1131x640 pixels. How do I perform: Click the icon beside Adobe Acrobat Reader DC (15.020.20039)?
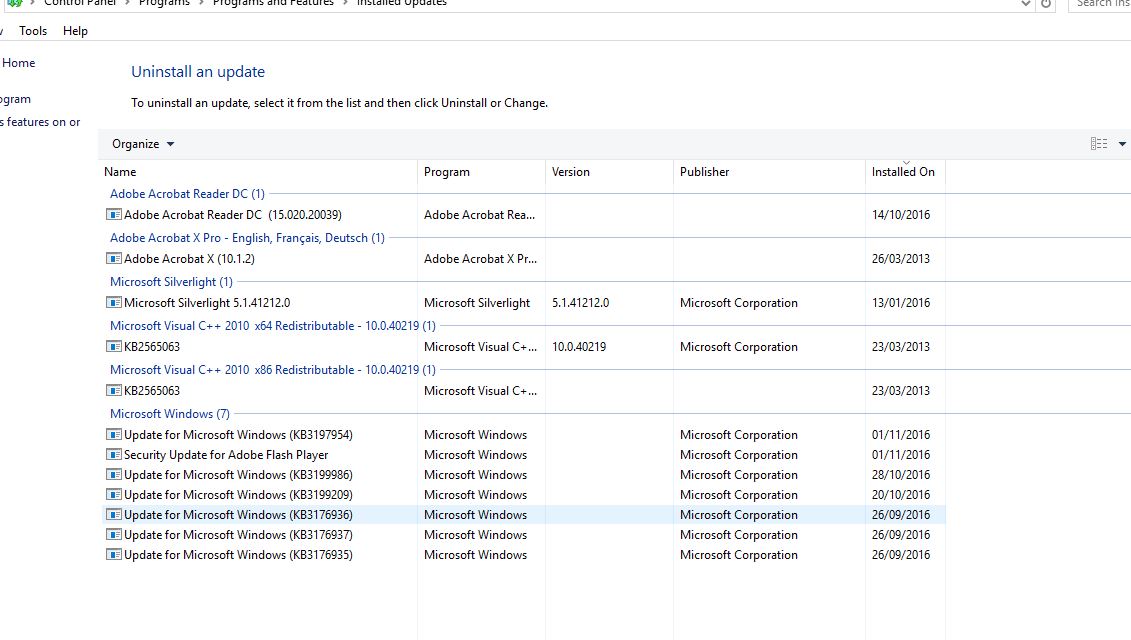click(x=113, y=214)
